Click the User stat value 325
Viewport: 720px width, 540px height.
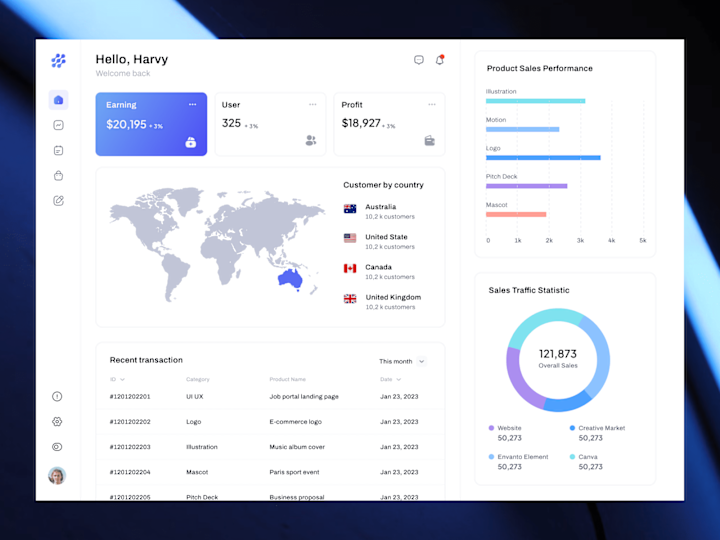[x=231, y=123]
